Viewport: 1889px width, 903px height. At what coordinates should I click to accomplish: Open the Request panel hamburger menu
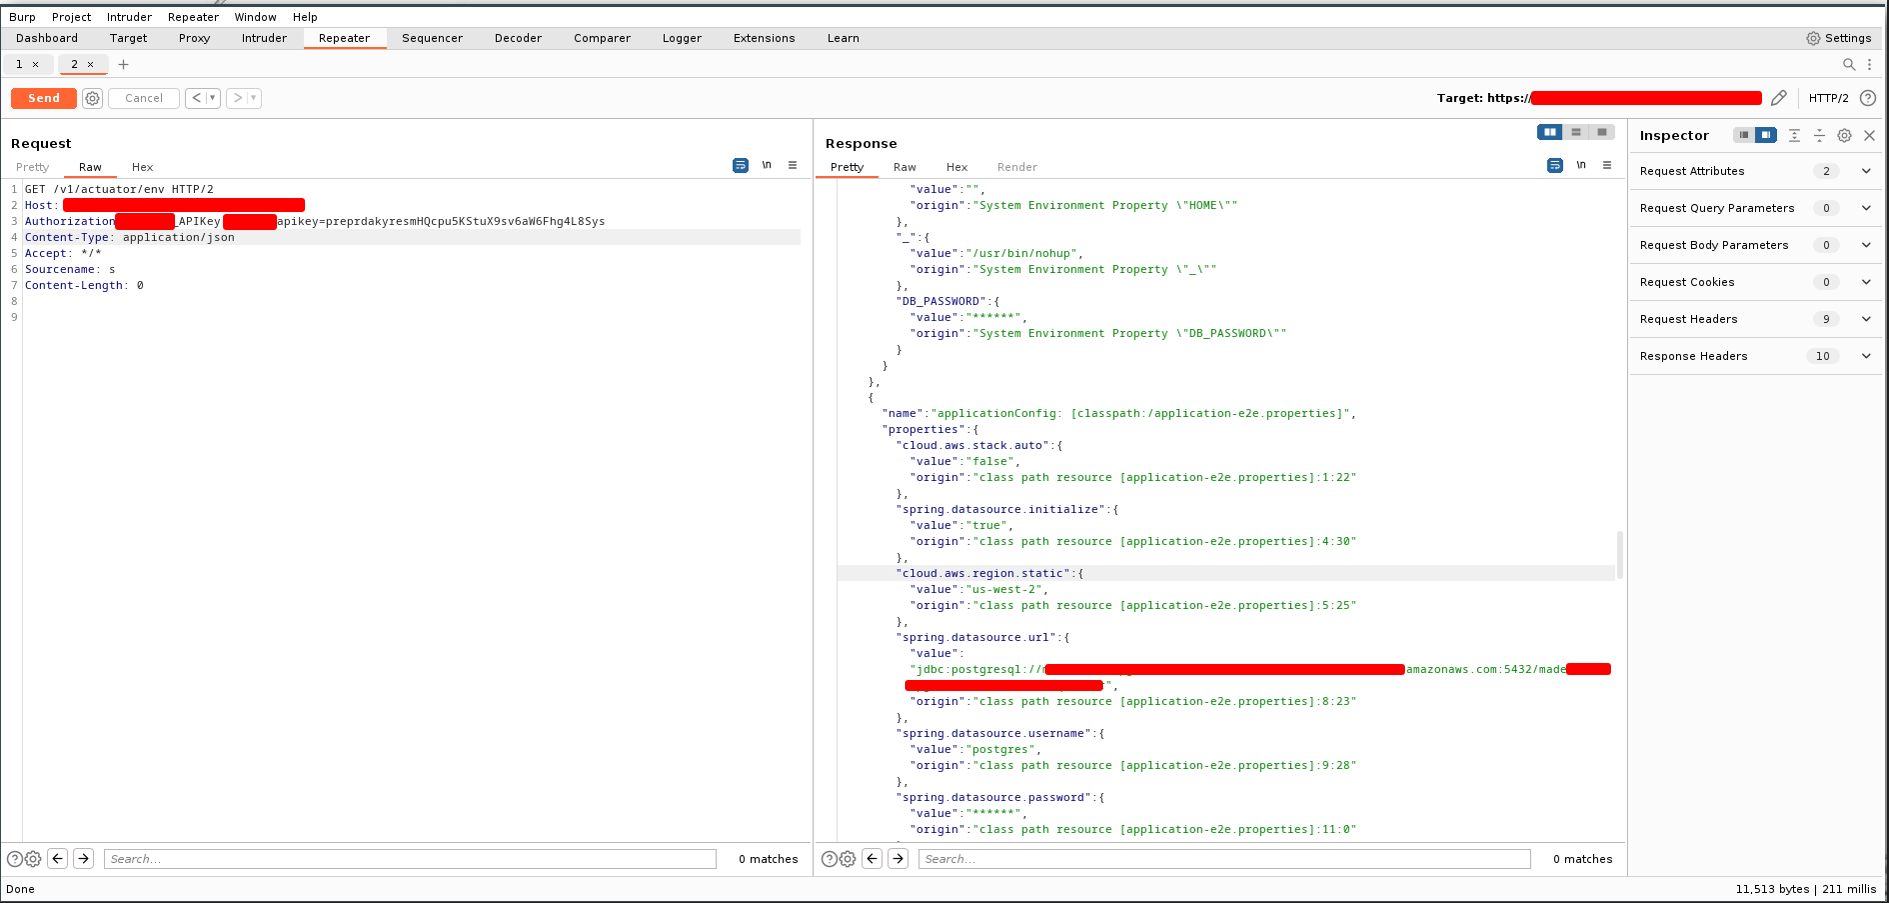(x=793, y=166)
